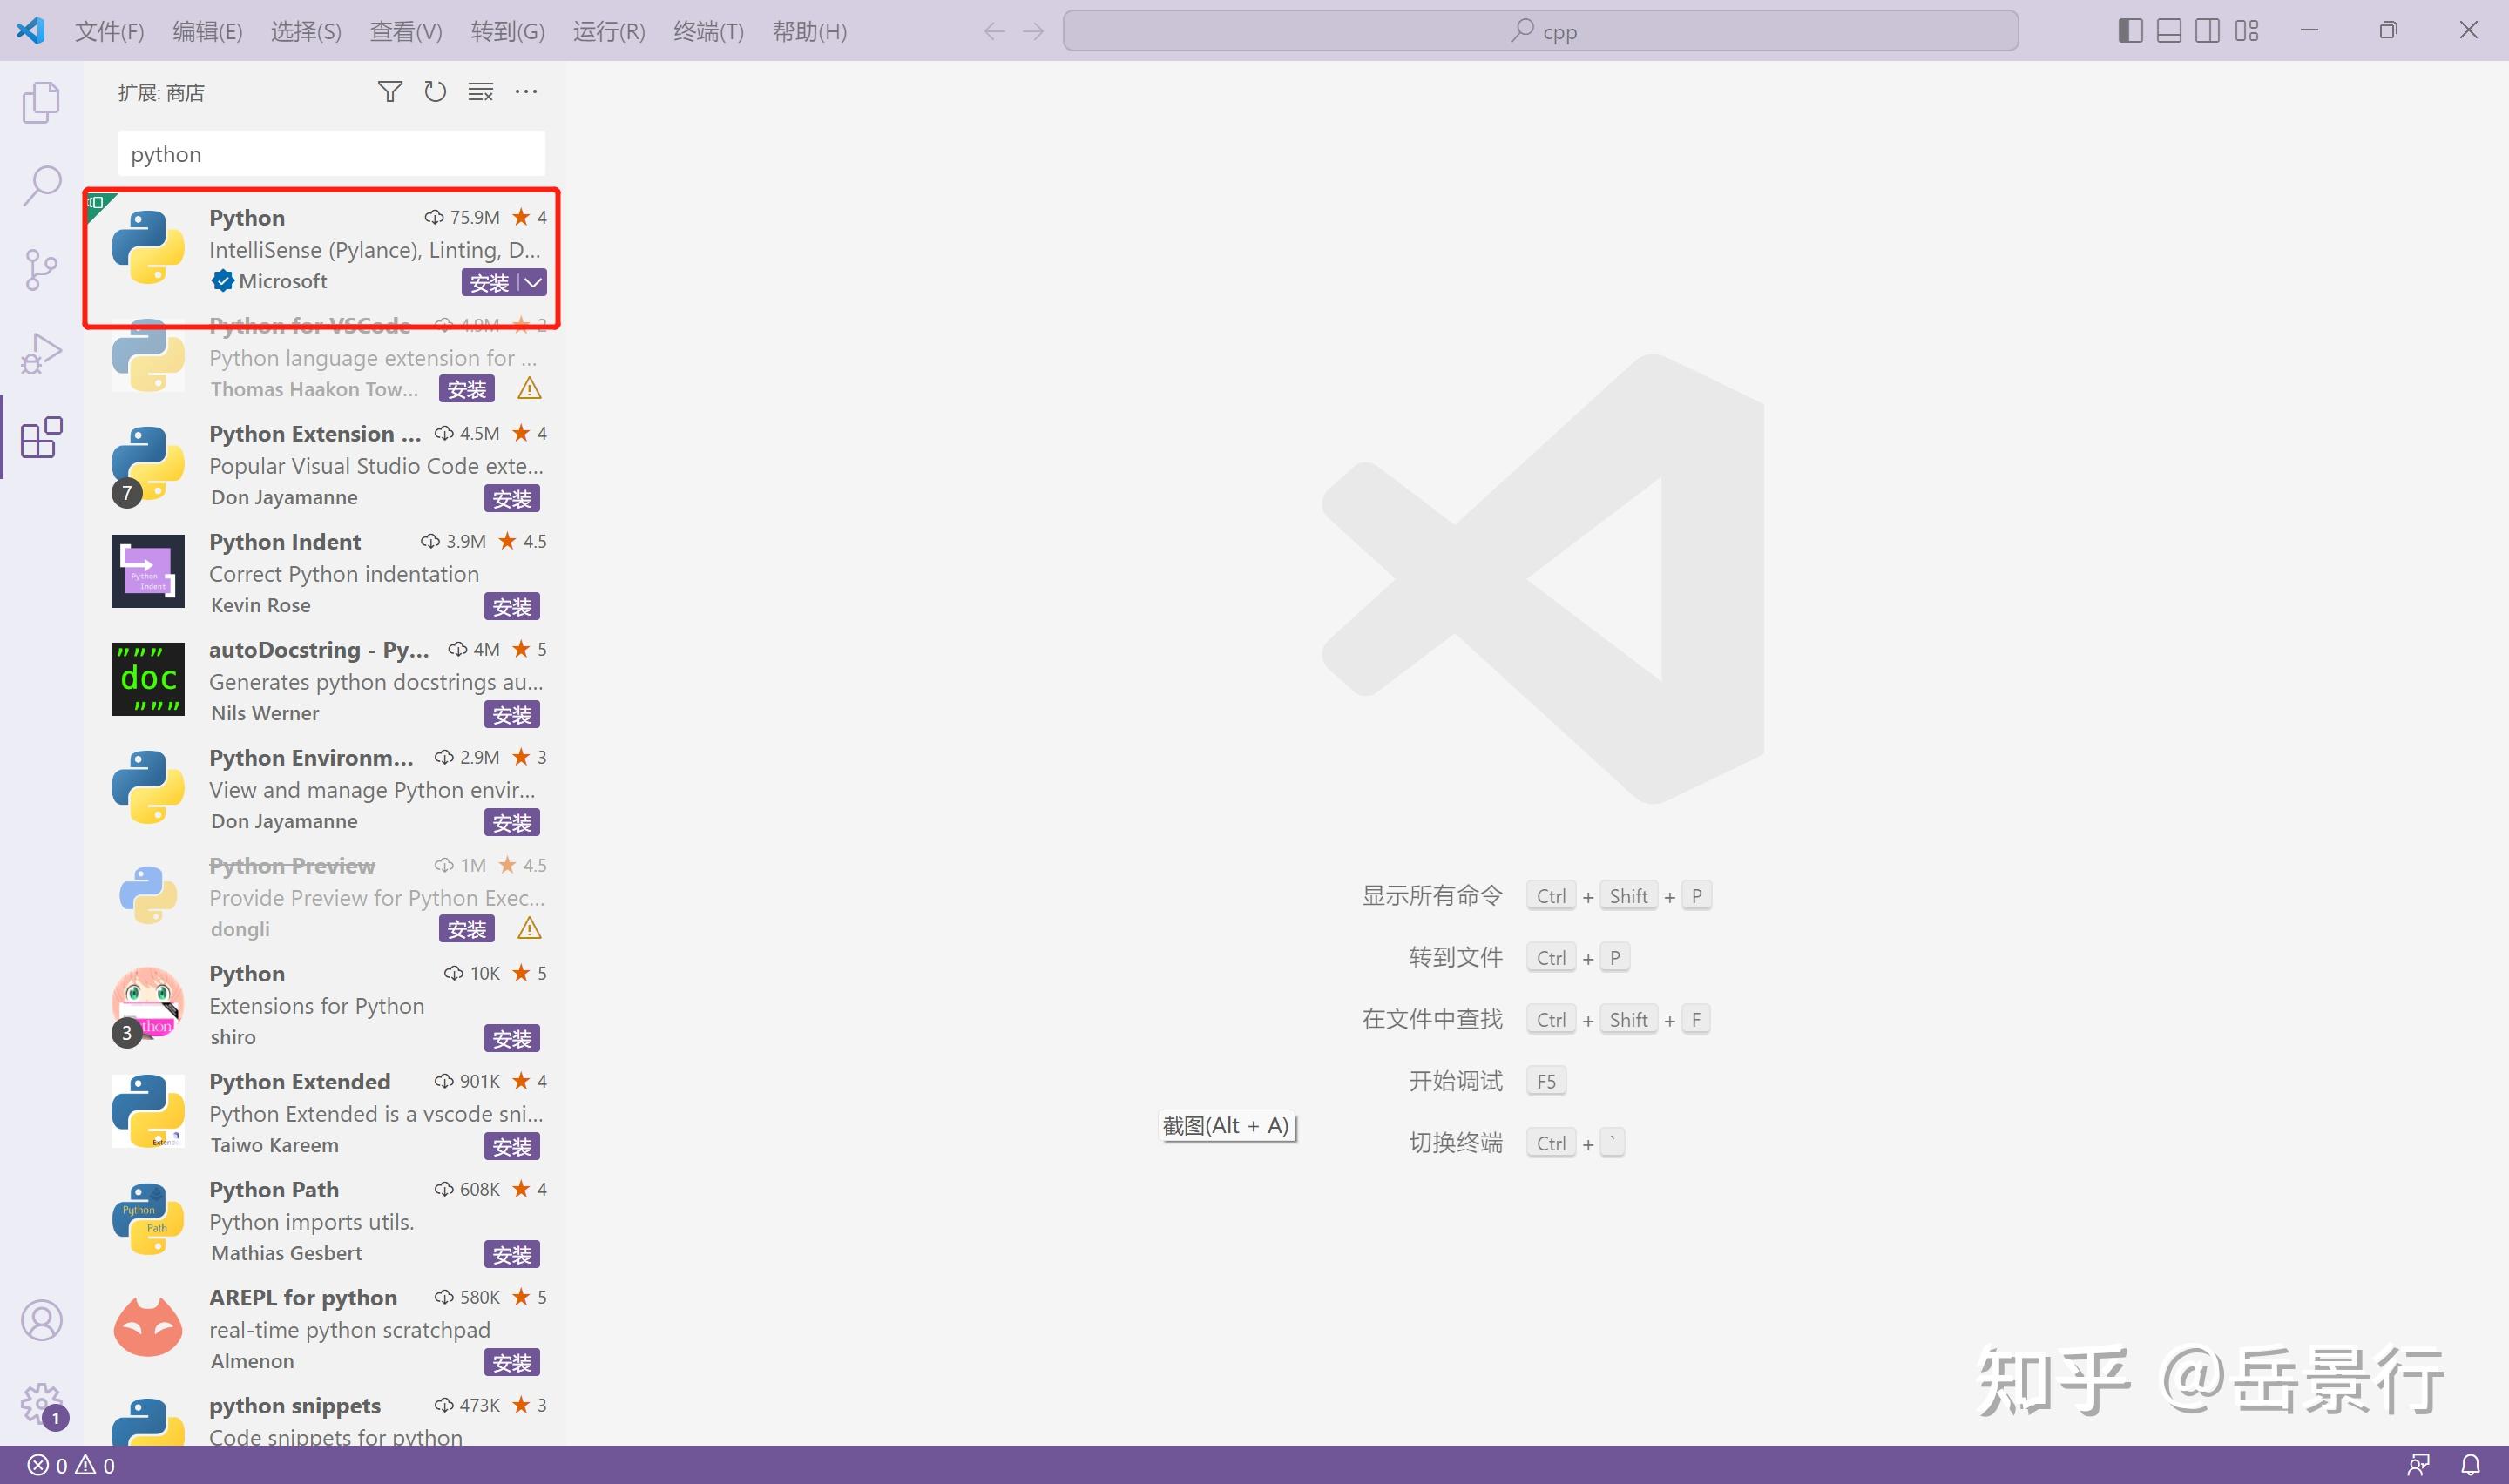Toggle the panel layout icon in title bar

click(x=2168, y=30)
